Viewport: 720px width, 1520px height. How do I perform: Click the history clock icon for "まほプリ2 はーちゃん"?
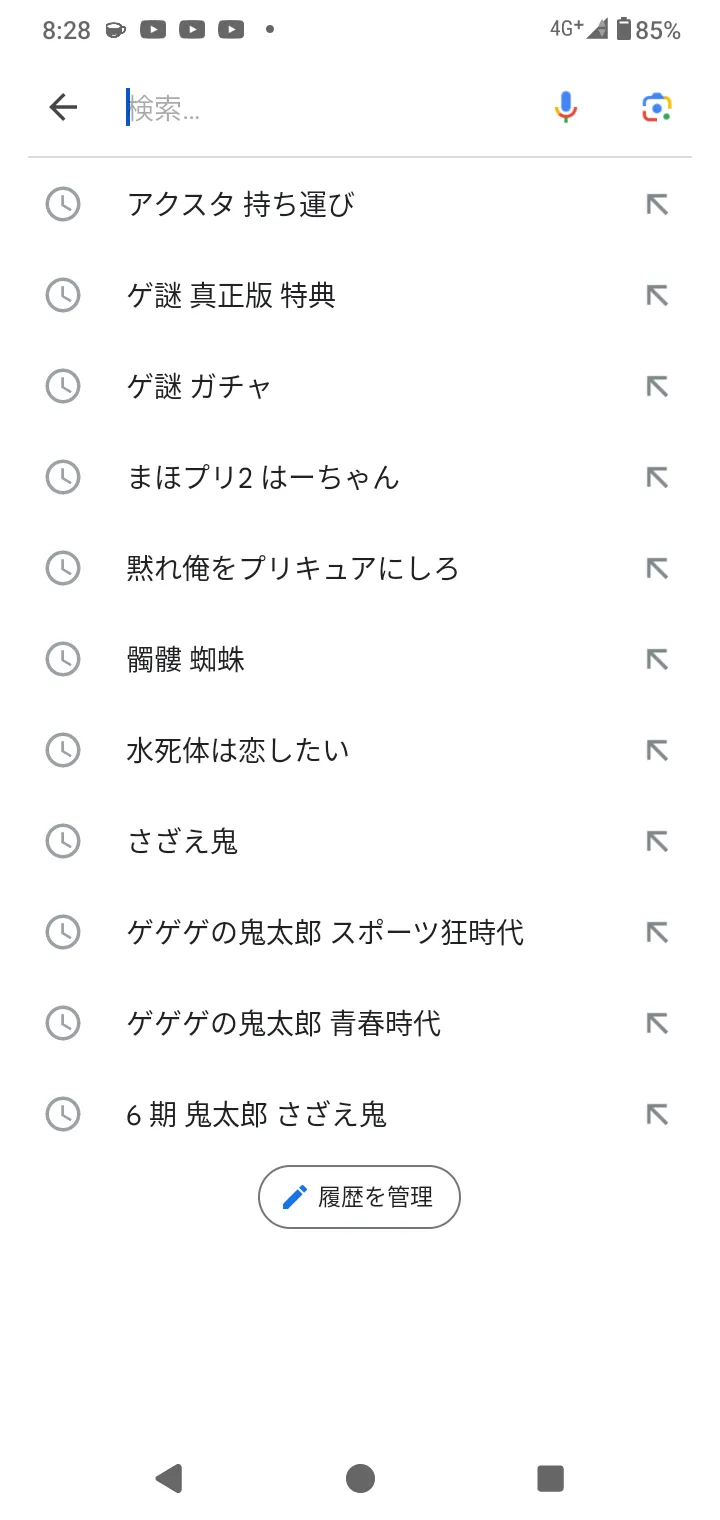[x=63, y=478]
